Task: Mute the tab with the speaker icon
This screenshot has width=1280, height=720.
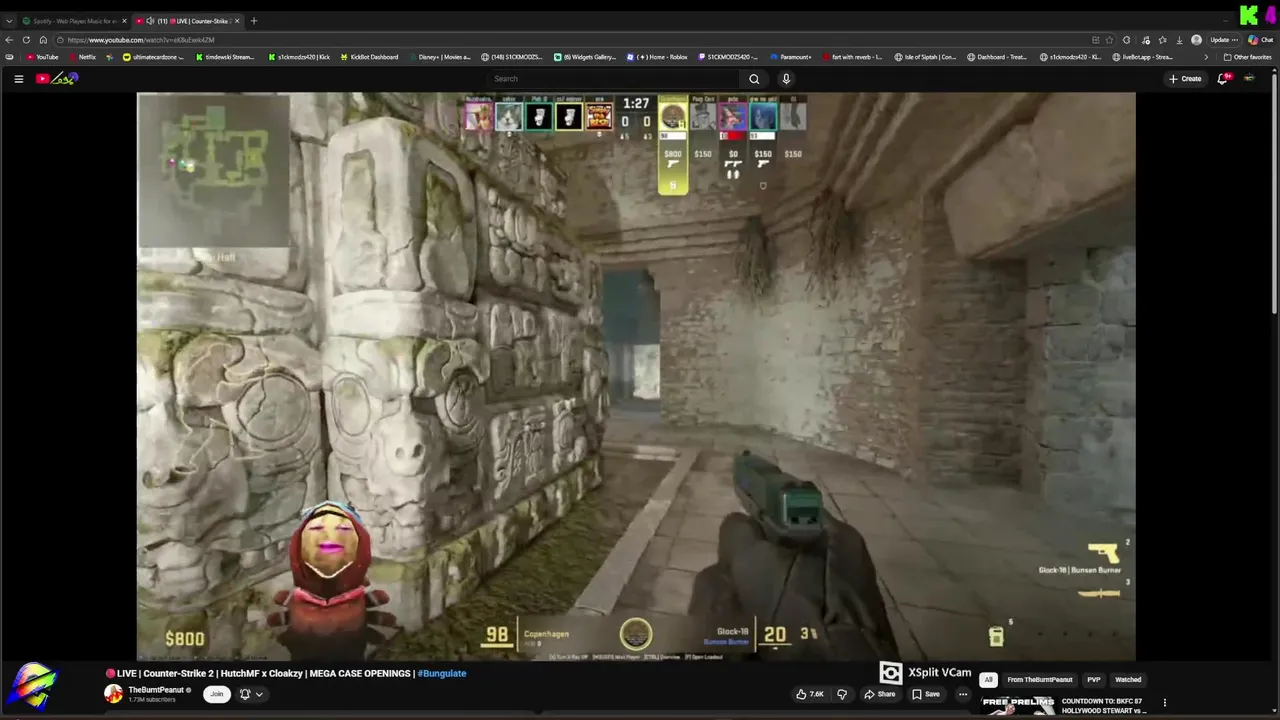Action: 150,21
